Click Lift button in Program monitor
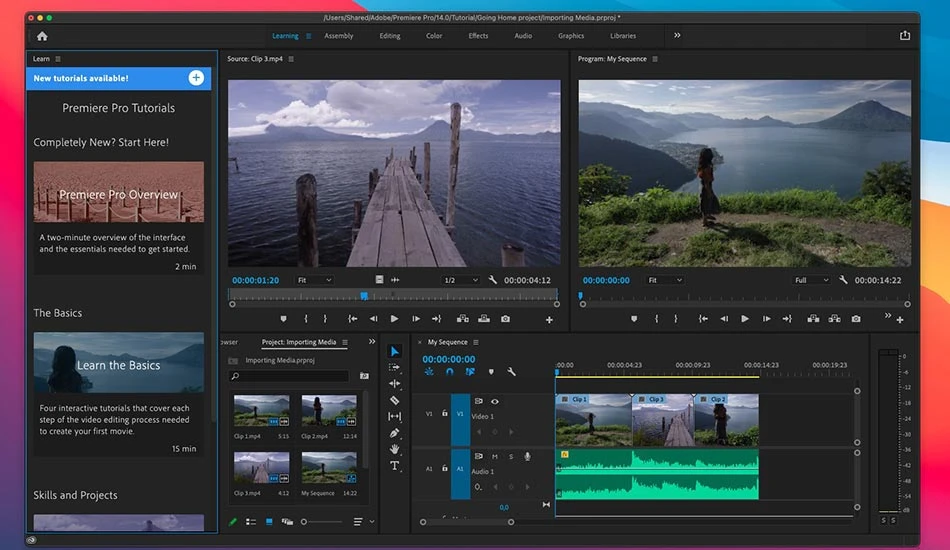This screenshot has height=550, width=950. tap(813, 319)
